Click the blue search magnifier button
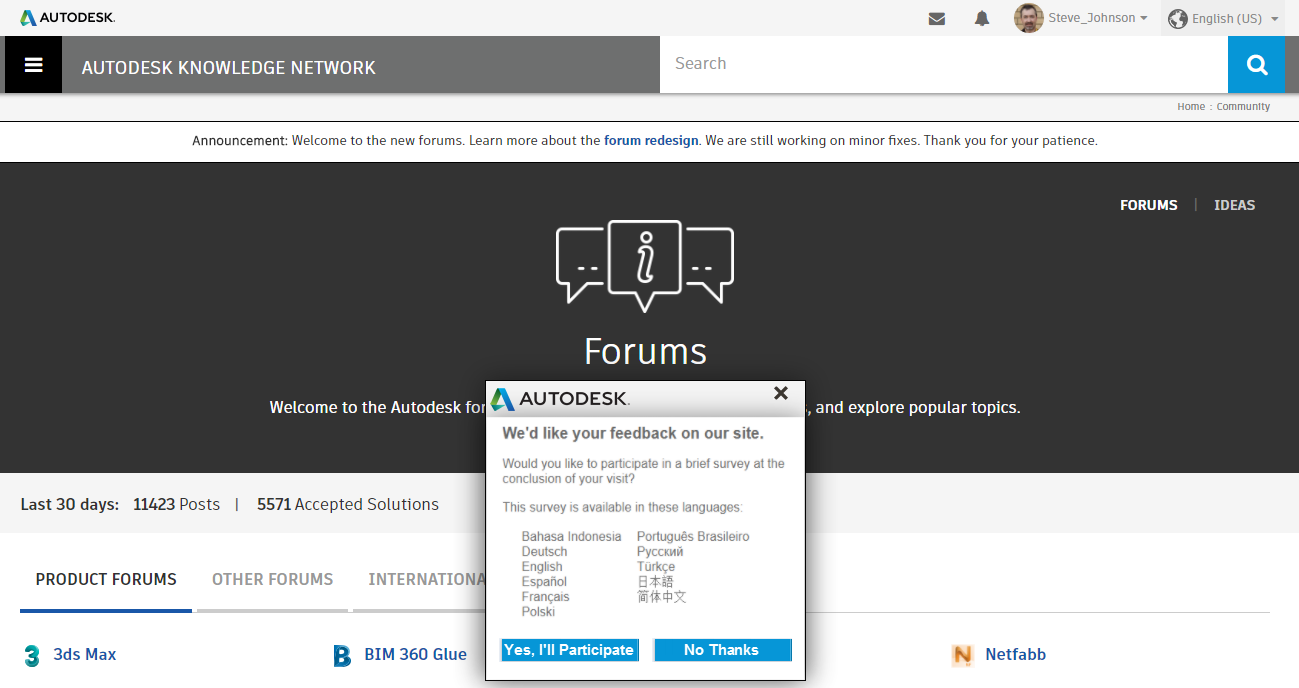The image size is (1299, 688). pyautogui.click(x=1257, y=65)
